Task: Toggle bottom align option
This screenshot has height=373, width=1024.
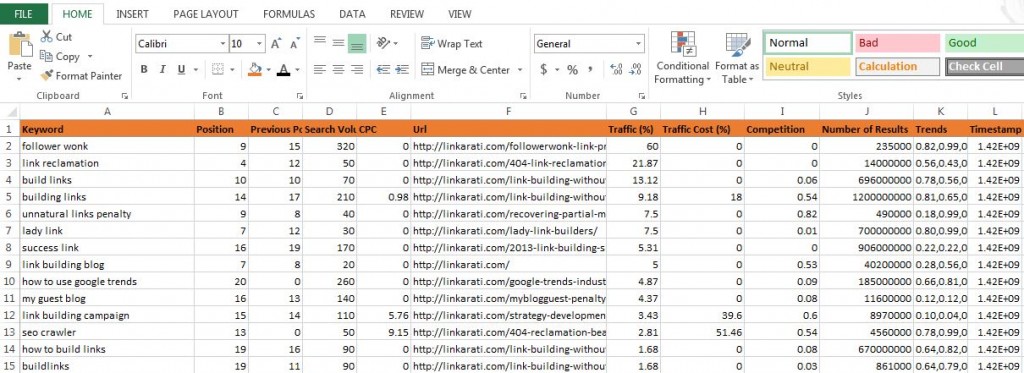Action: point(357,43)
